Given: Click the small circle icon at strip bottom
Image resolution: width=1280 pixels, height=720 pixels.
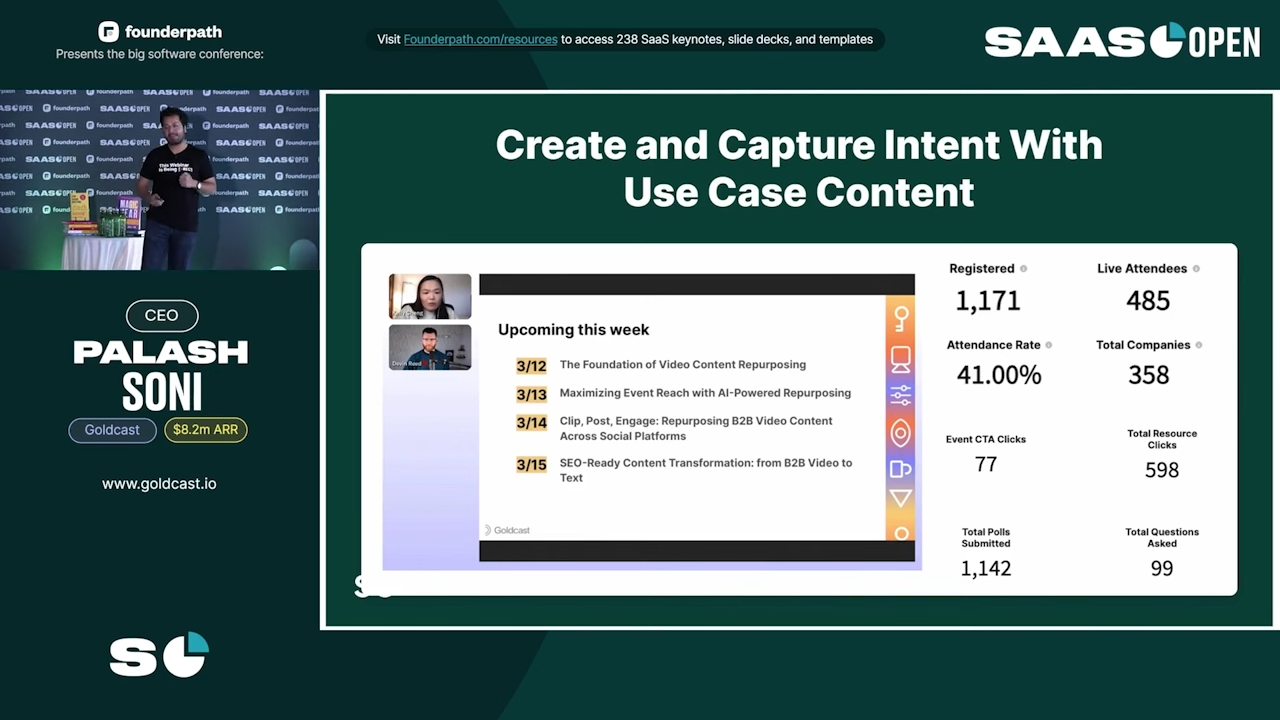Looking at the screenshot, I should click(x=901, y=533).
